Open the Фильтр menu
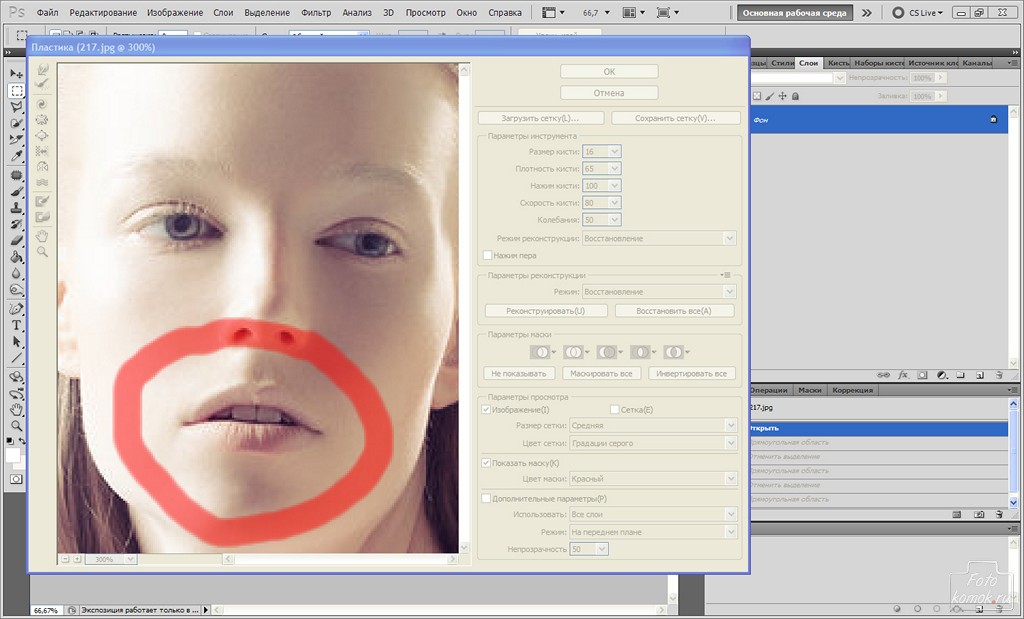 pyautogui.click(x=316, y=13)
